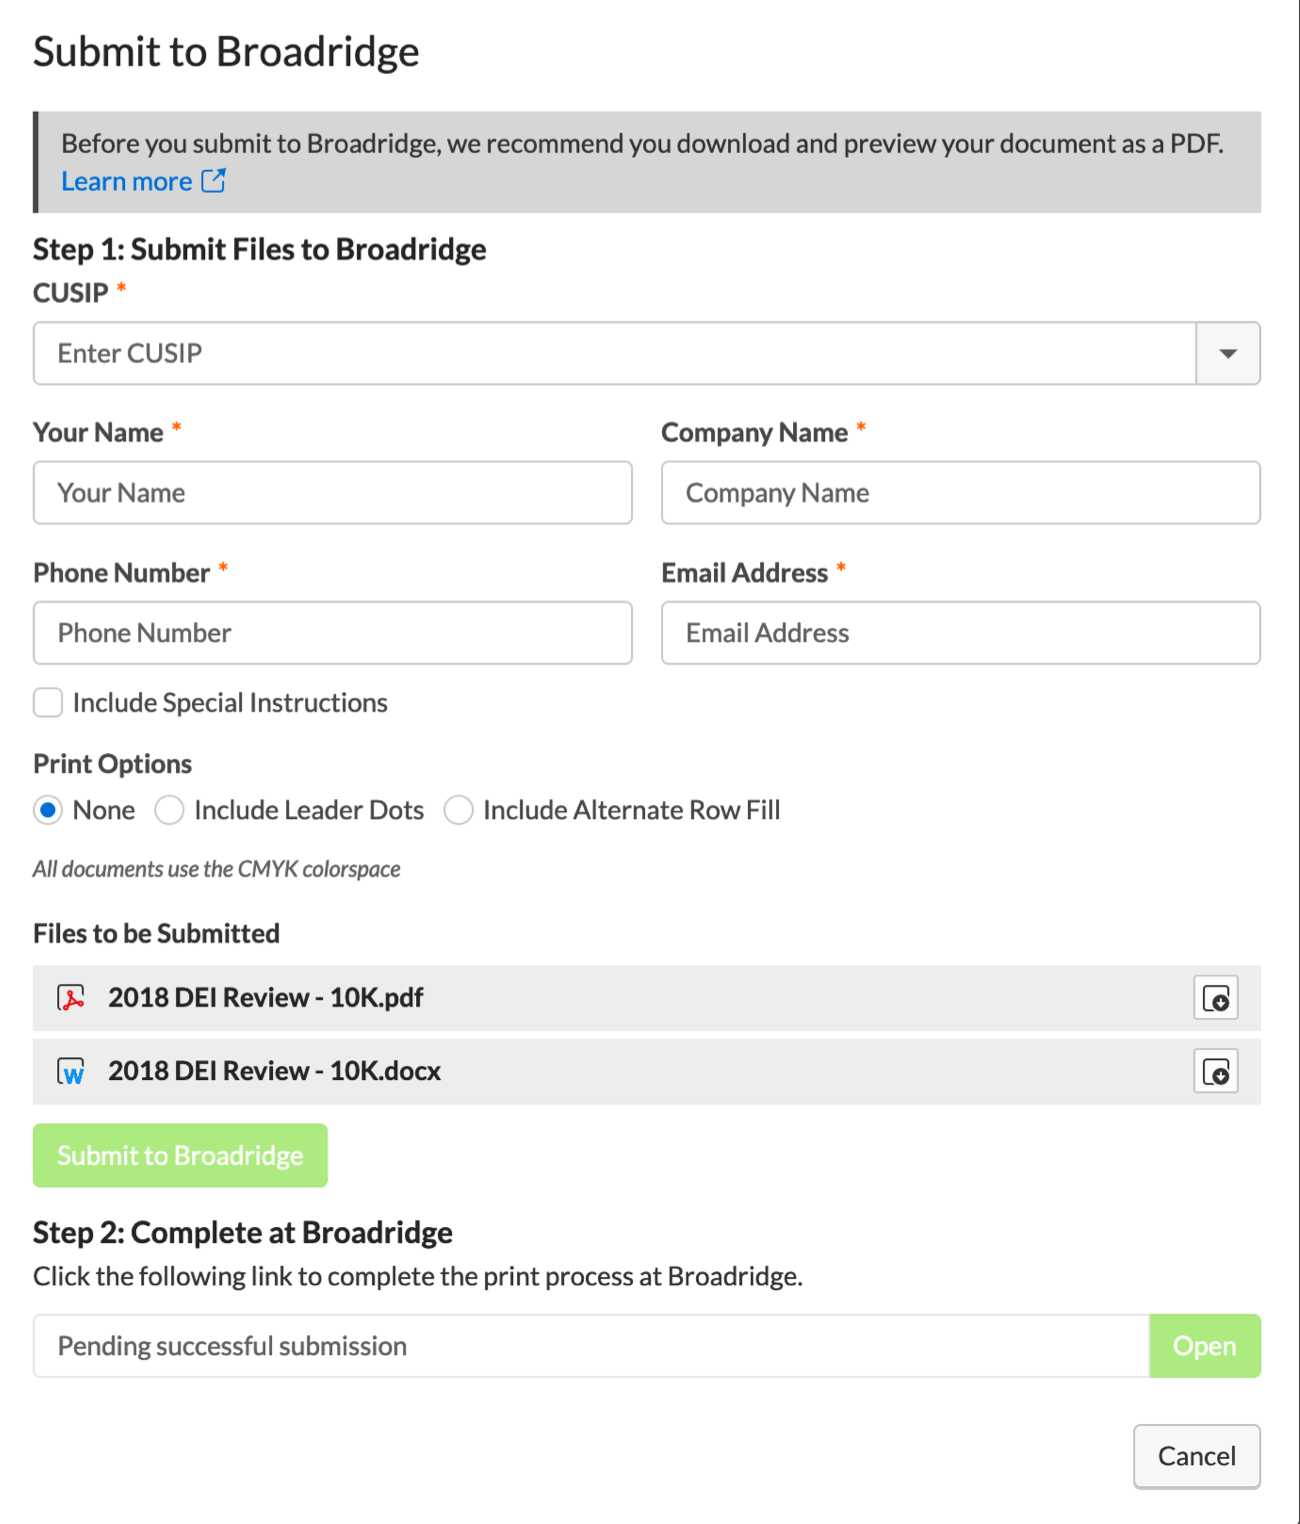Open the Learn more link
Viewport: 1300px width, 1524px height.
tap(127, 181)
